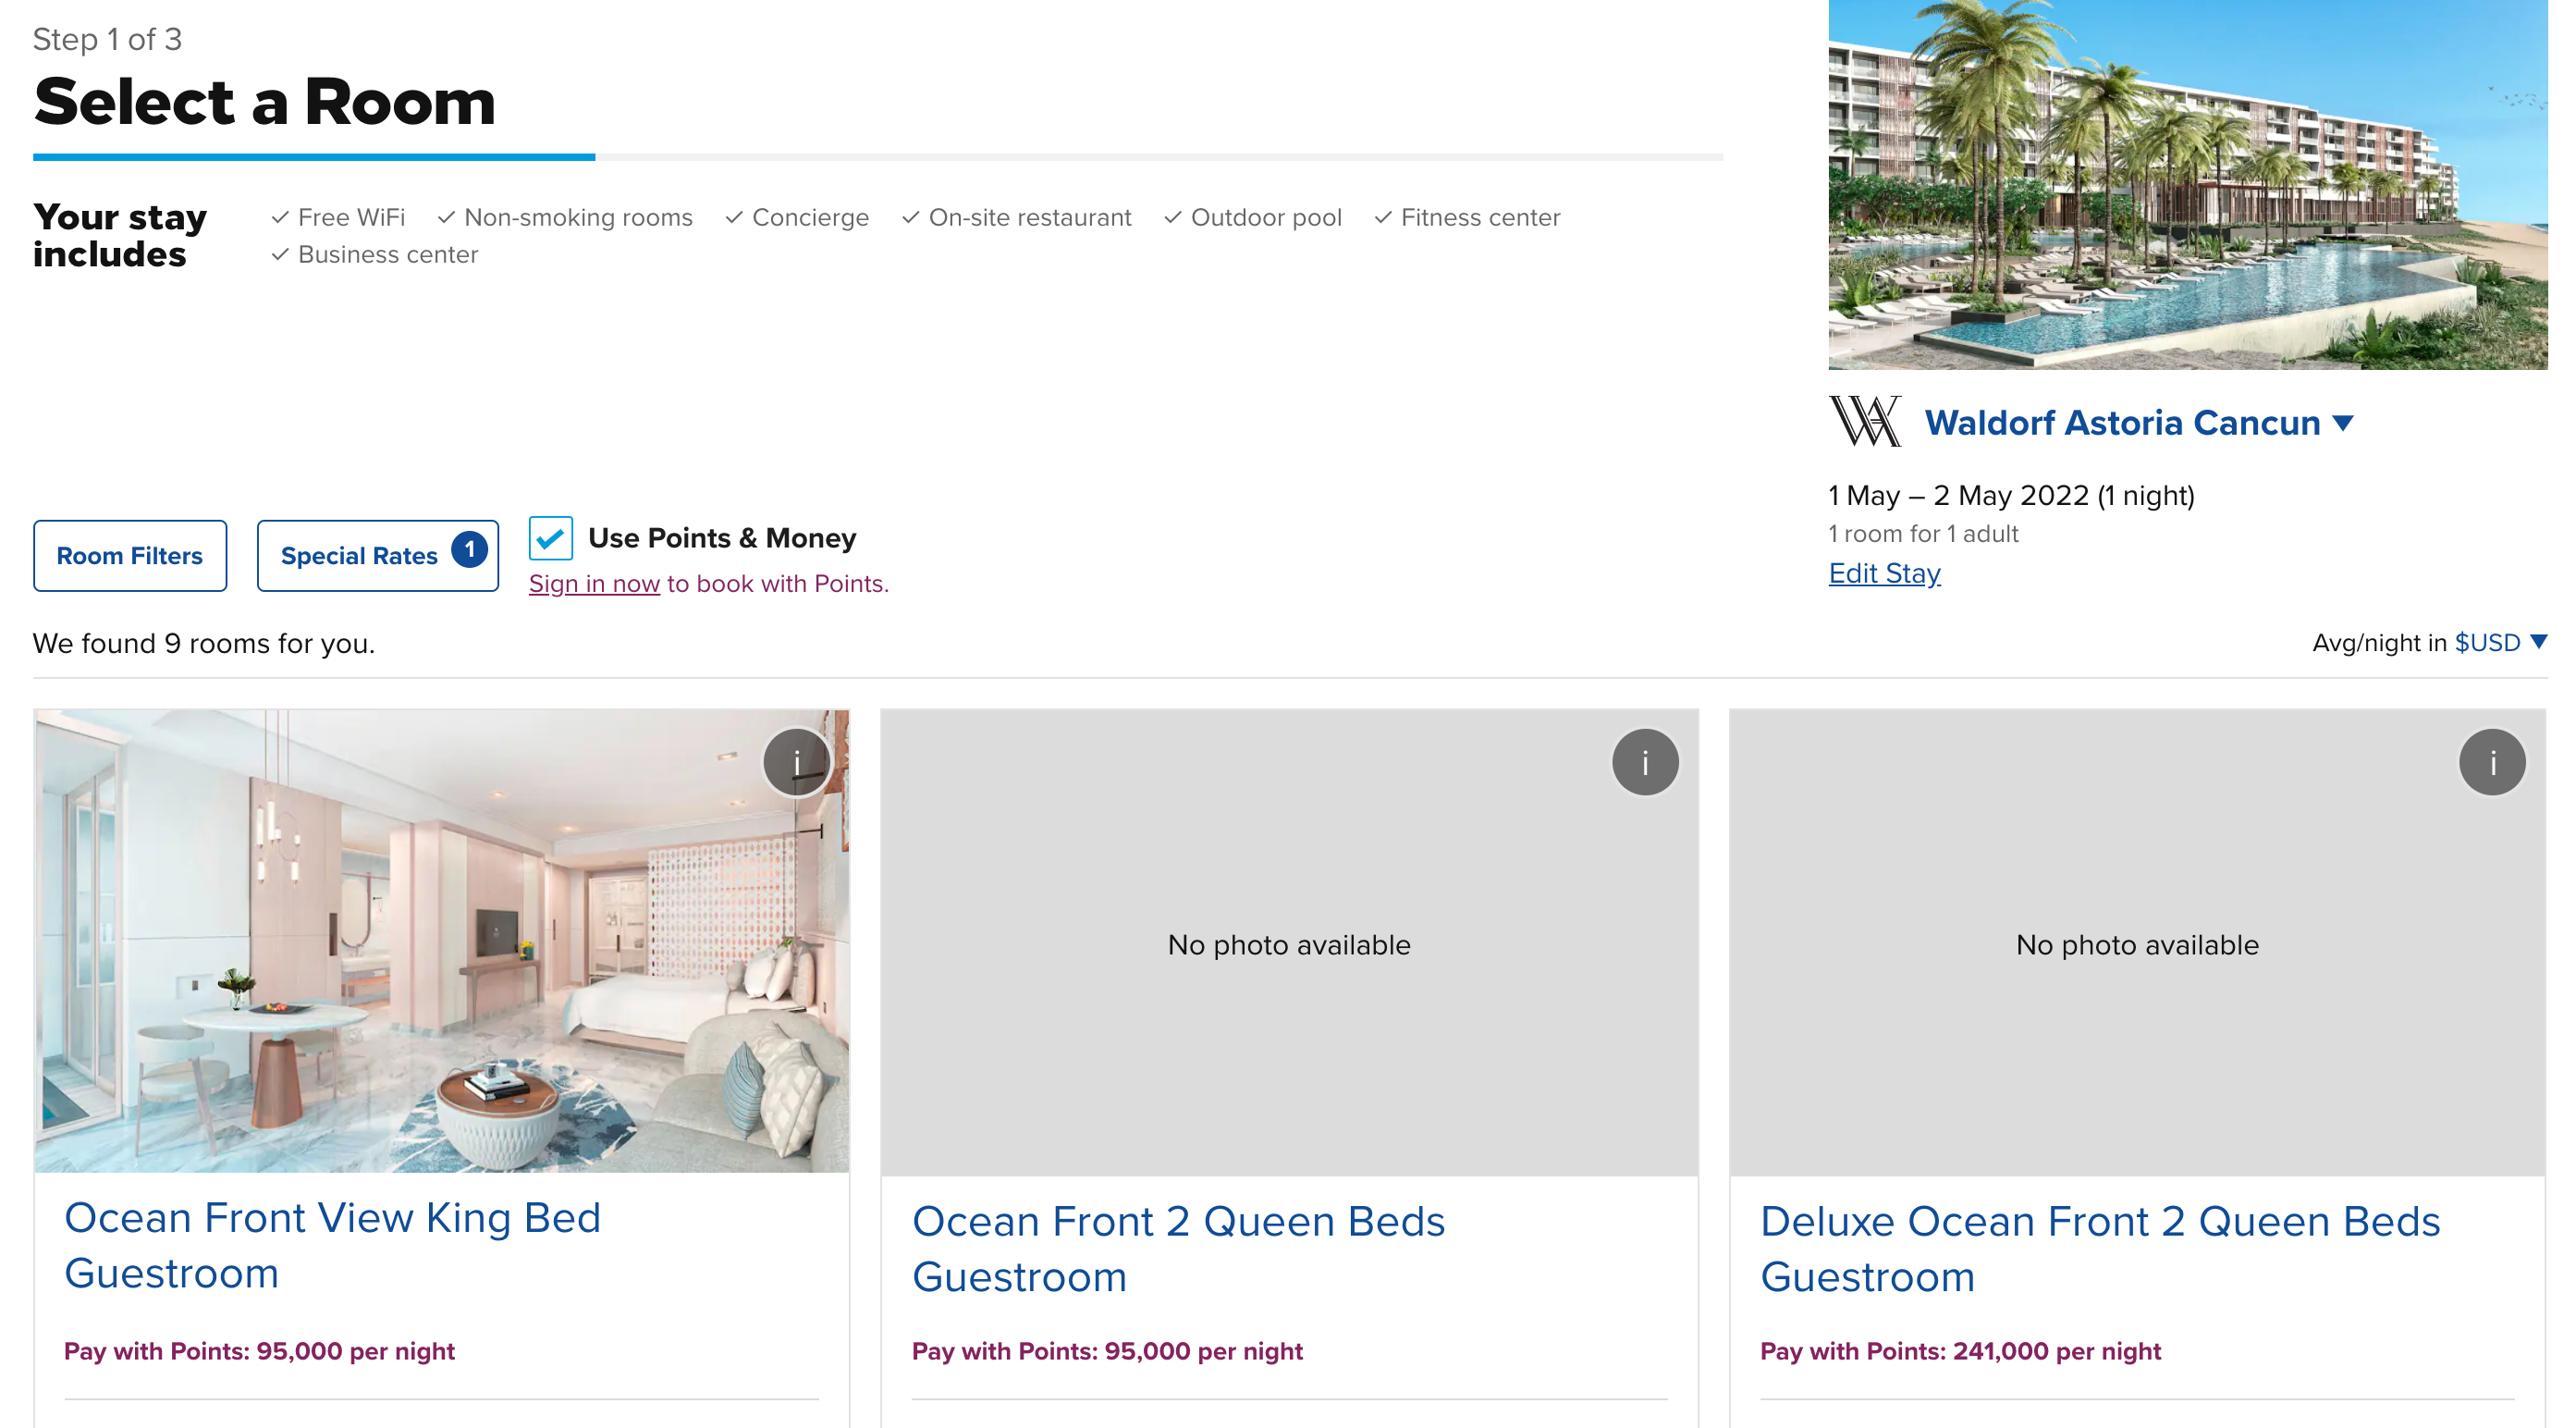
Task: Open Ocean Front View King Bed Guestroom title
Action: (x=332, y=1244)
